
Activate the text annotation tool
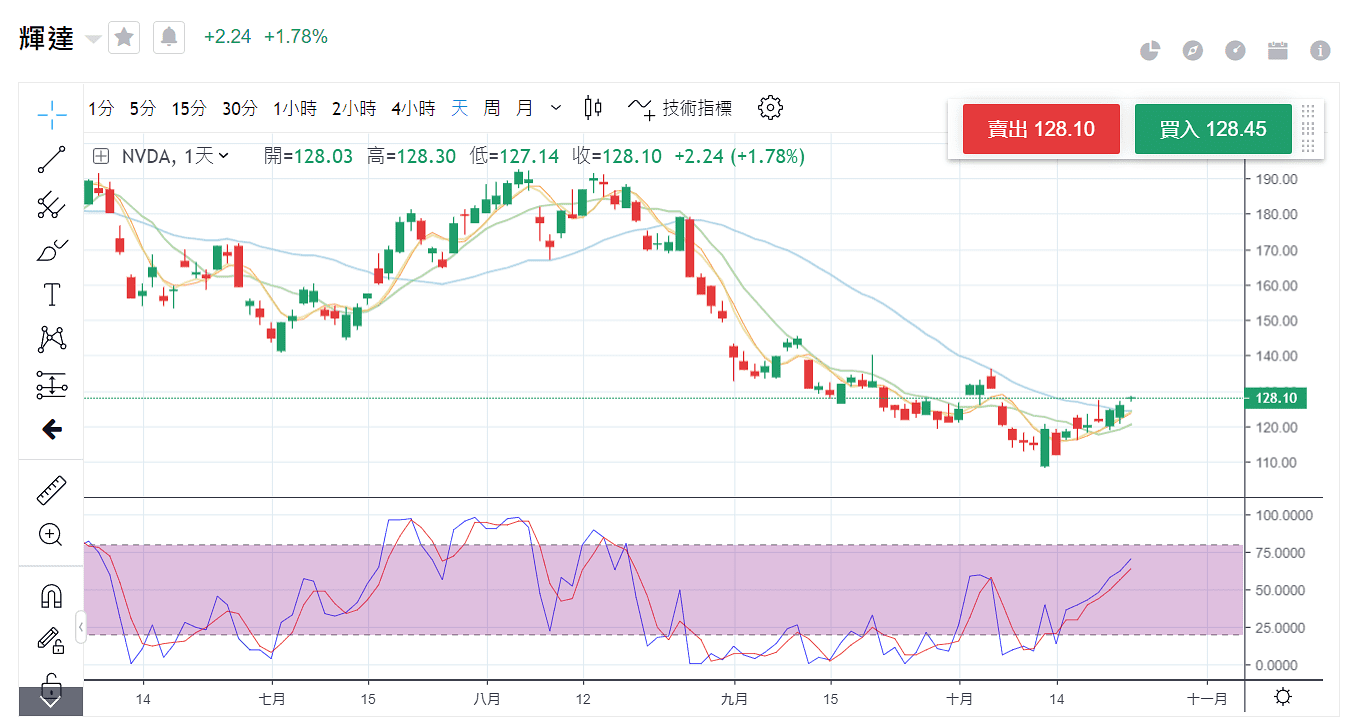click(51, 294)
